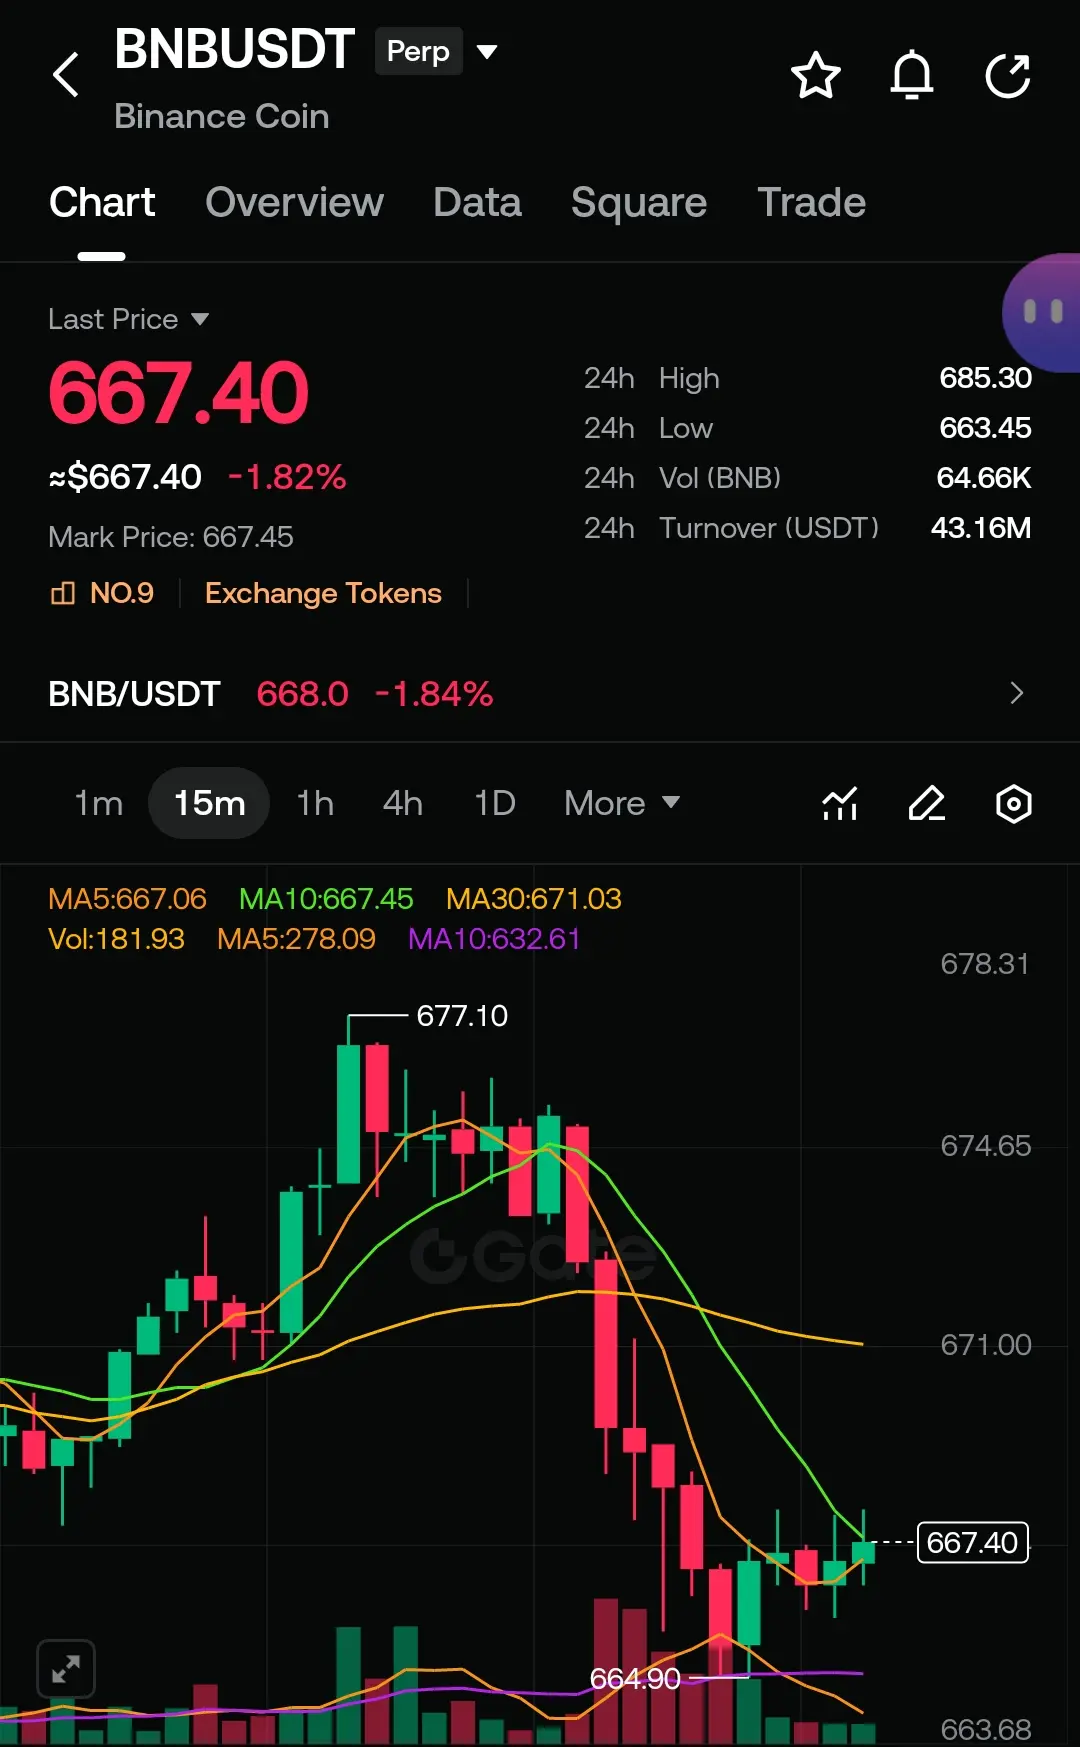Screen dimensions: 1080x1747
Task: Open the Exchange Tokens category link
Action: (x=323, y=593)
